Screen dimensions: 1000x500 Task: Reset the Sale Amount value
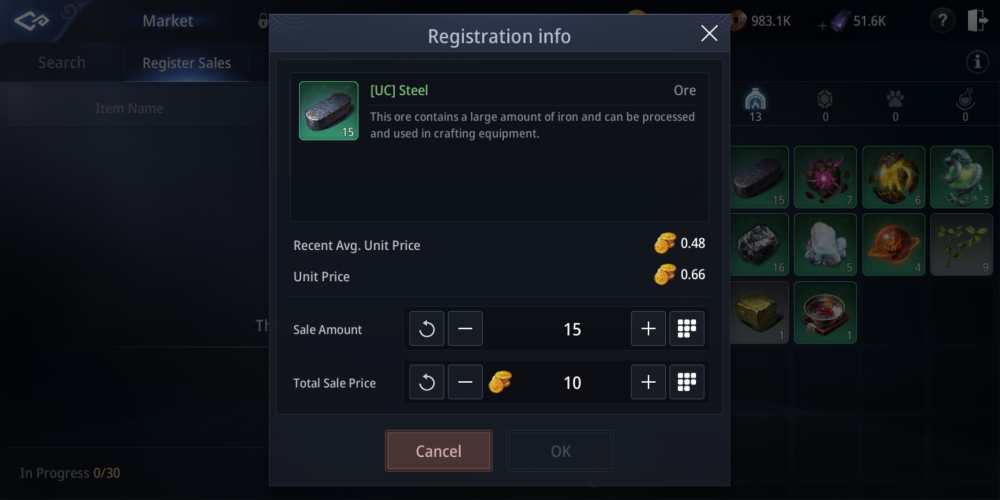click(x=427, y=329)
